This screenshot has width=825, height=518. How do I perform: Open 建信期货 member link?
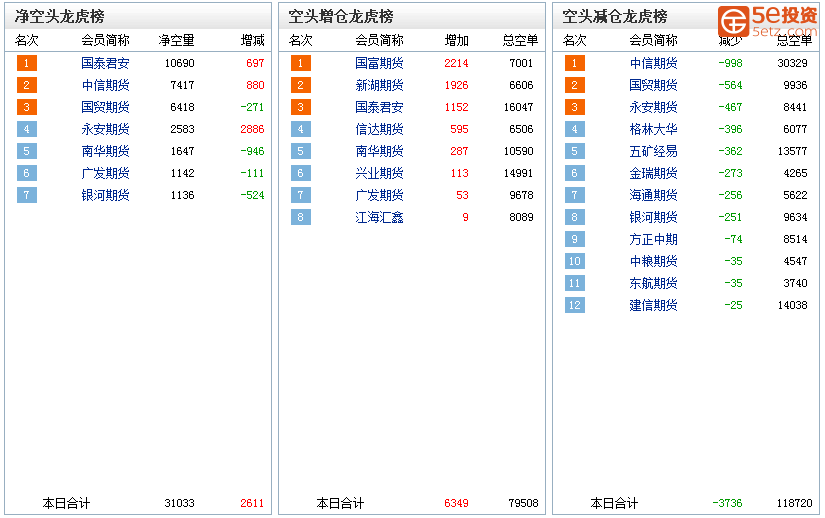coord(653,306)
